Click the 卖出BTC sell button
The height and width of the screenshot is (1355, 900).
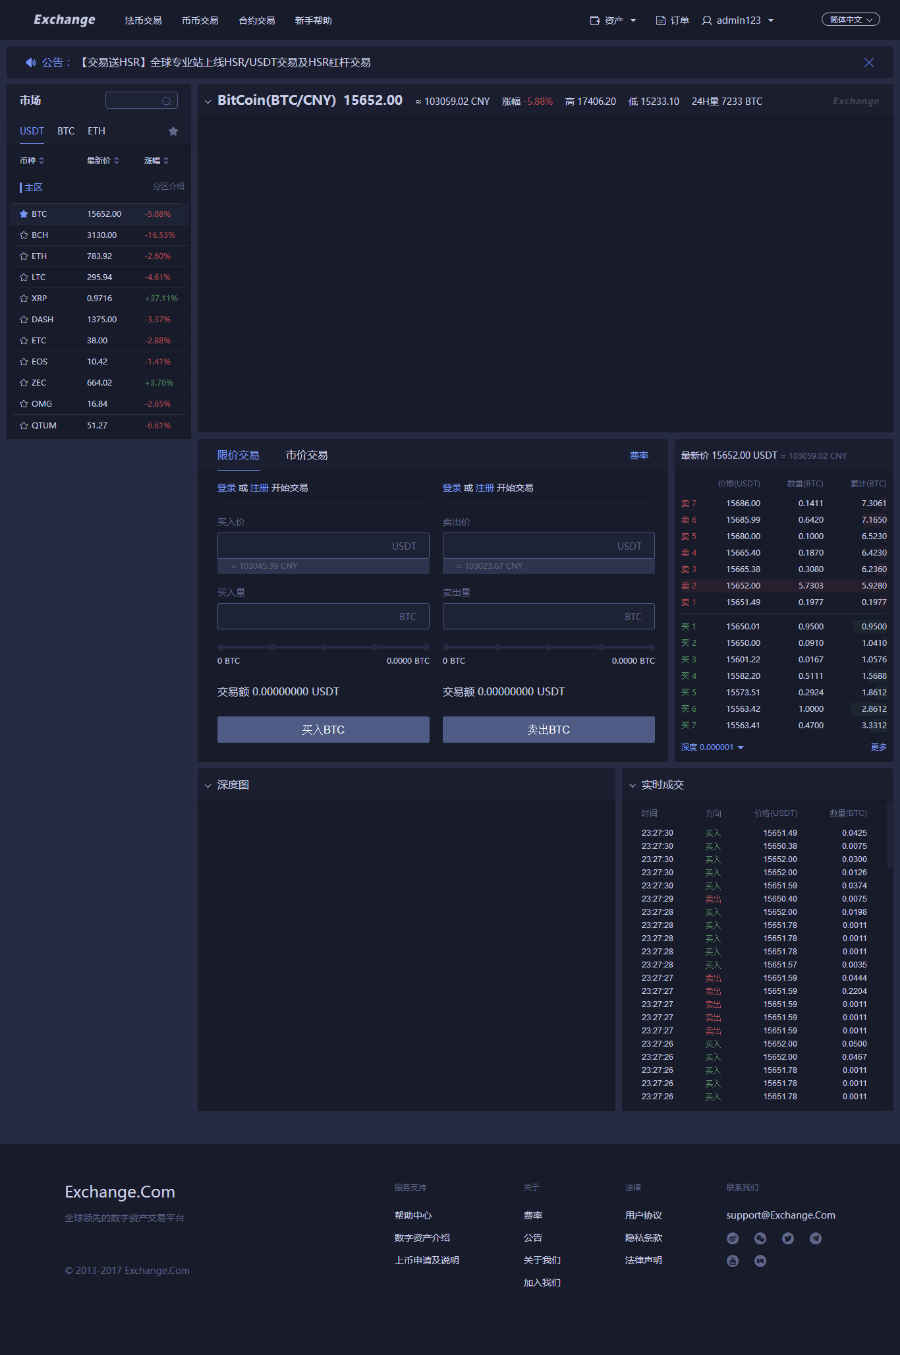[548, 730]
